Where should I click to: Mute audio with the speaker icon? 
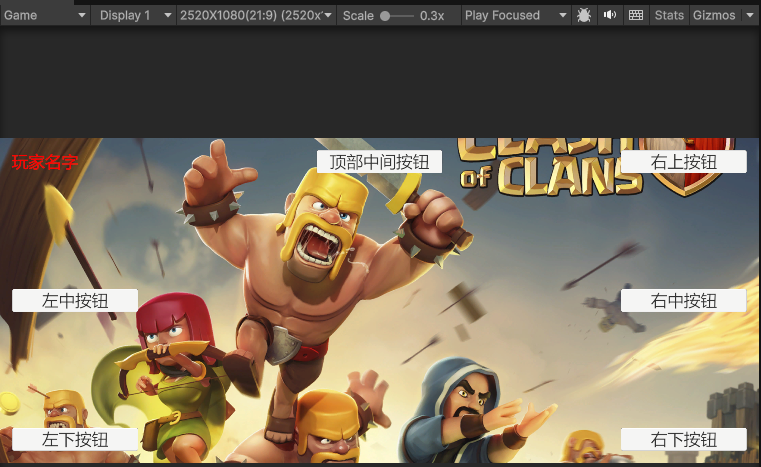click(610, 15)
